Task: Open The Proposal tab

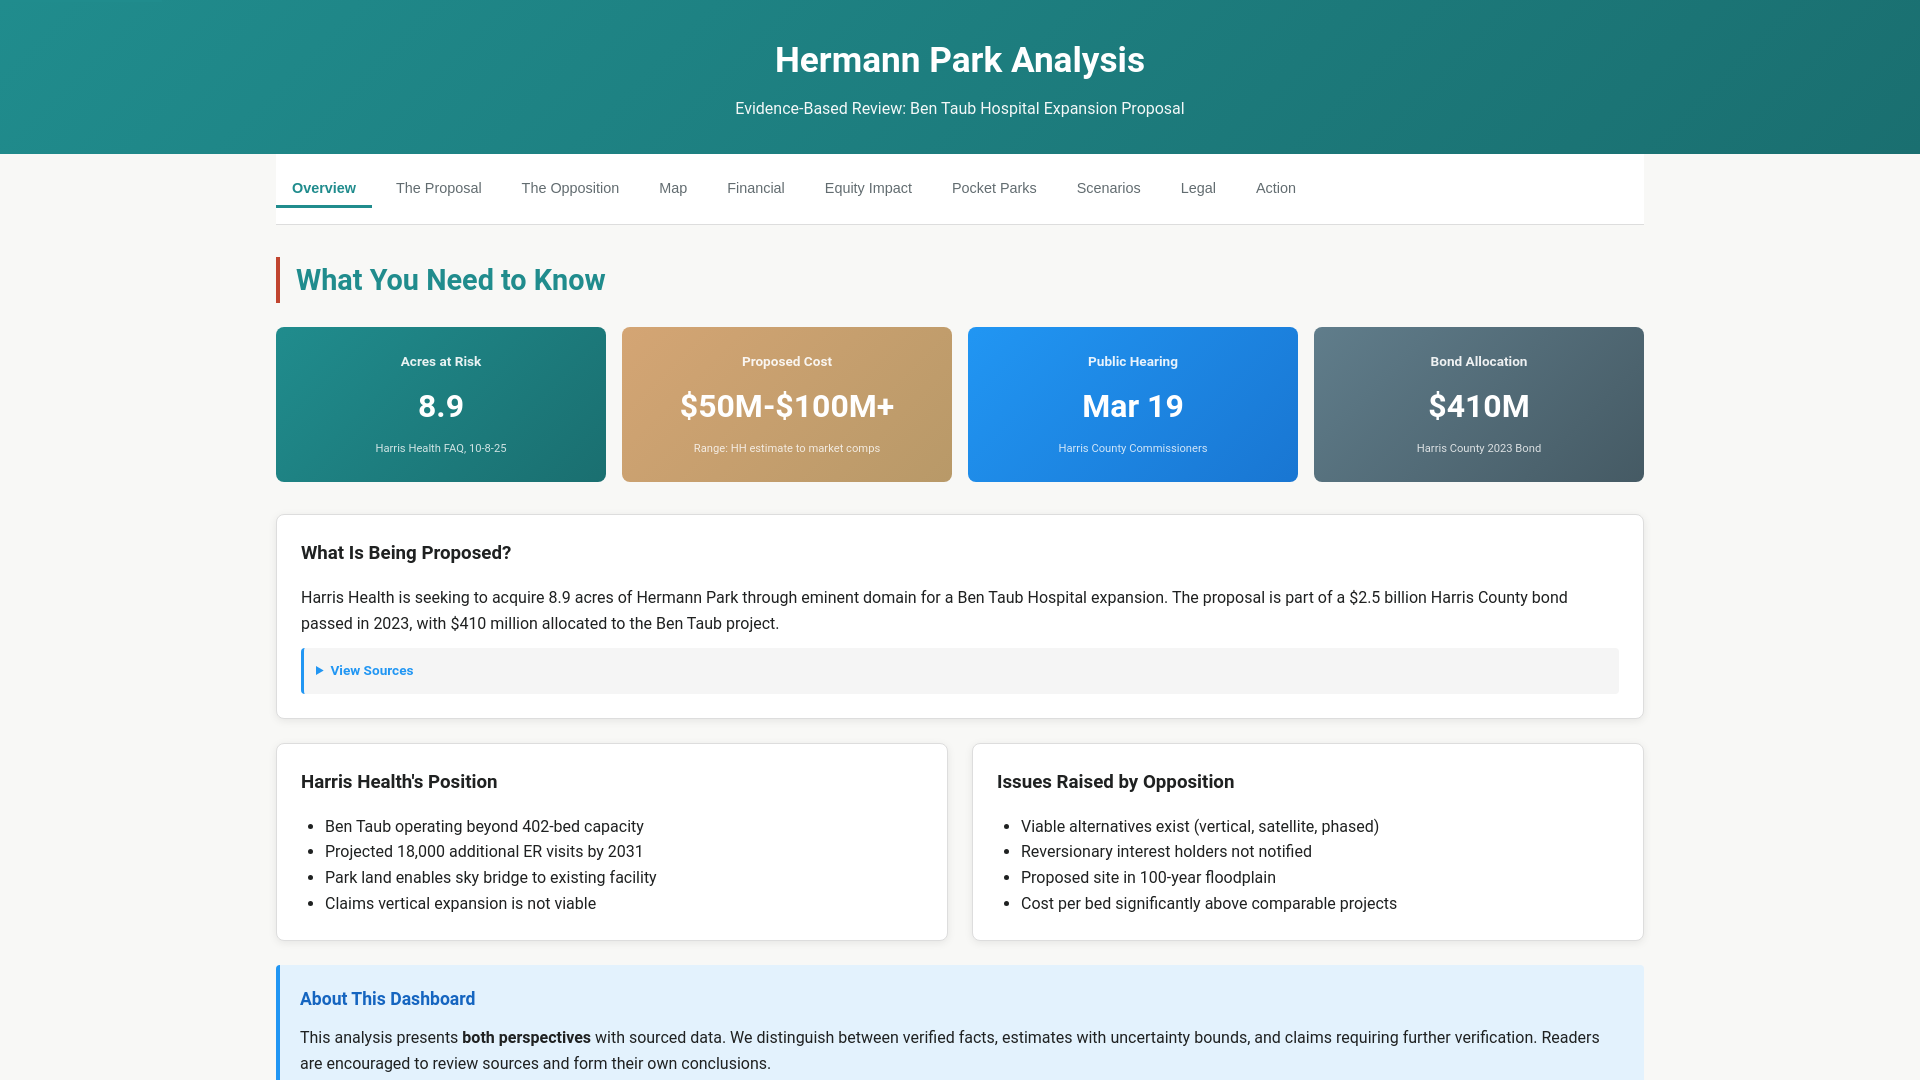Action: pyautogui.click(x=438, y=188)
